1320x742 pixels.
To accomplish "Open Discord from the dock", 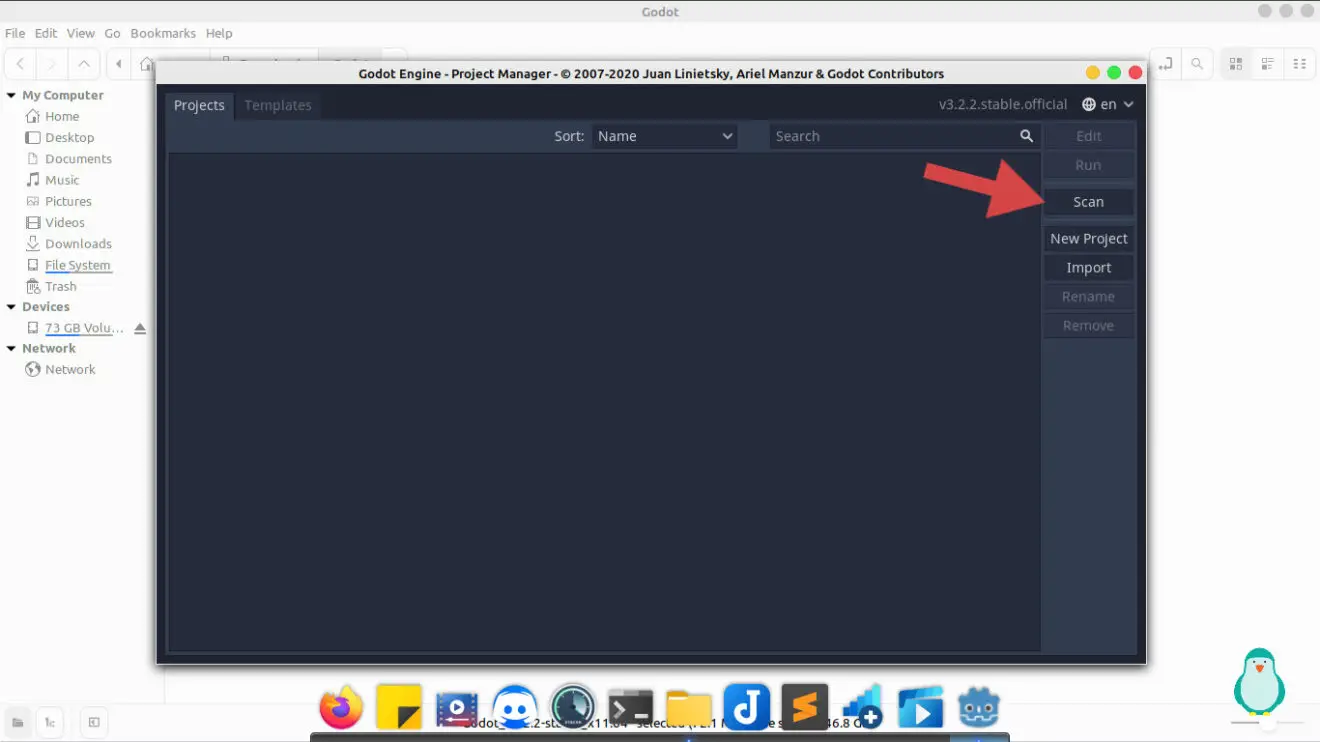I will tap(515, 709).
